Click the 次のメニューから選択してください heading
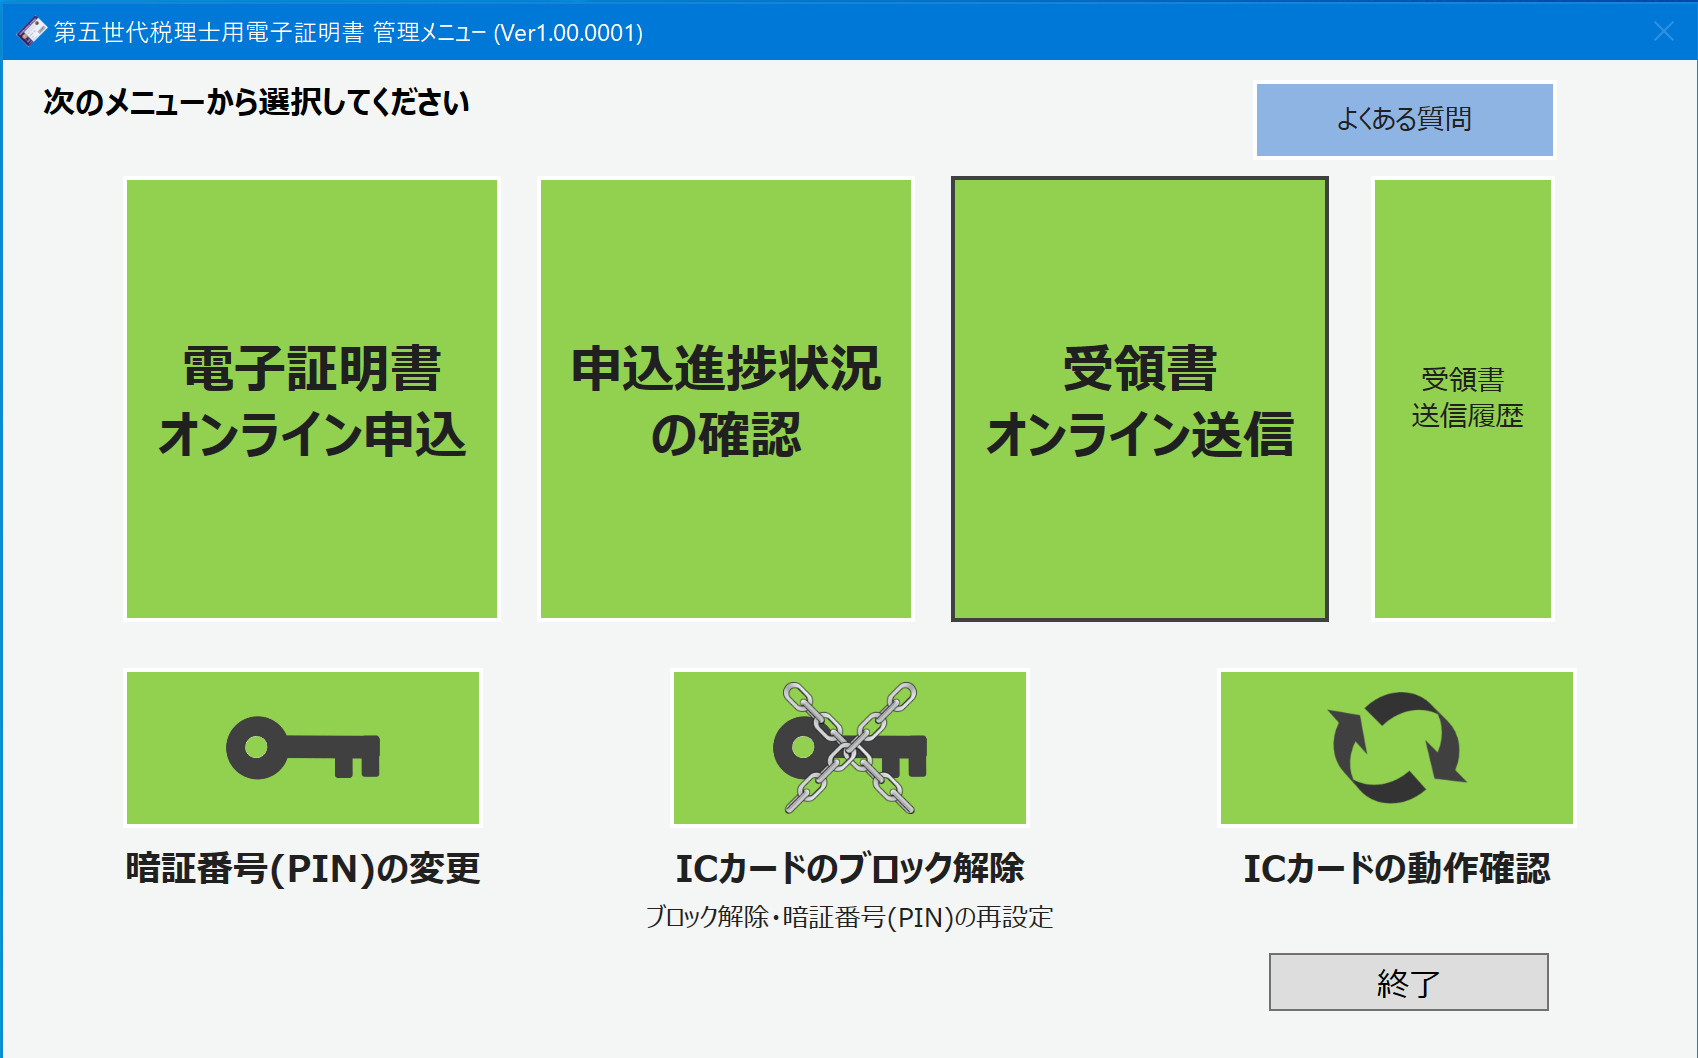 click(256, 102)
